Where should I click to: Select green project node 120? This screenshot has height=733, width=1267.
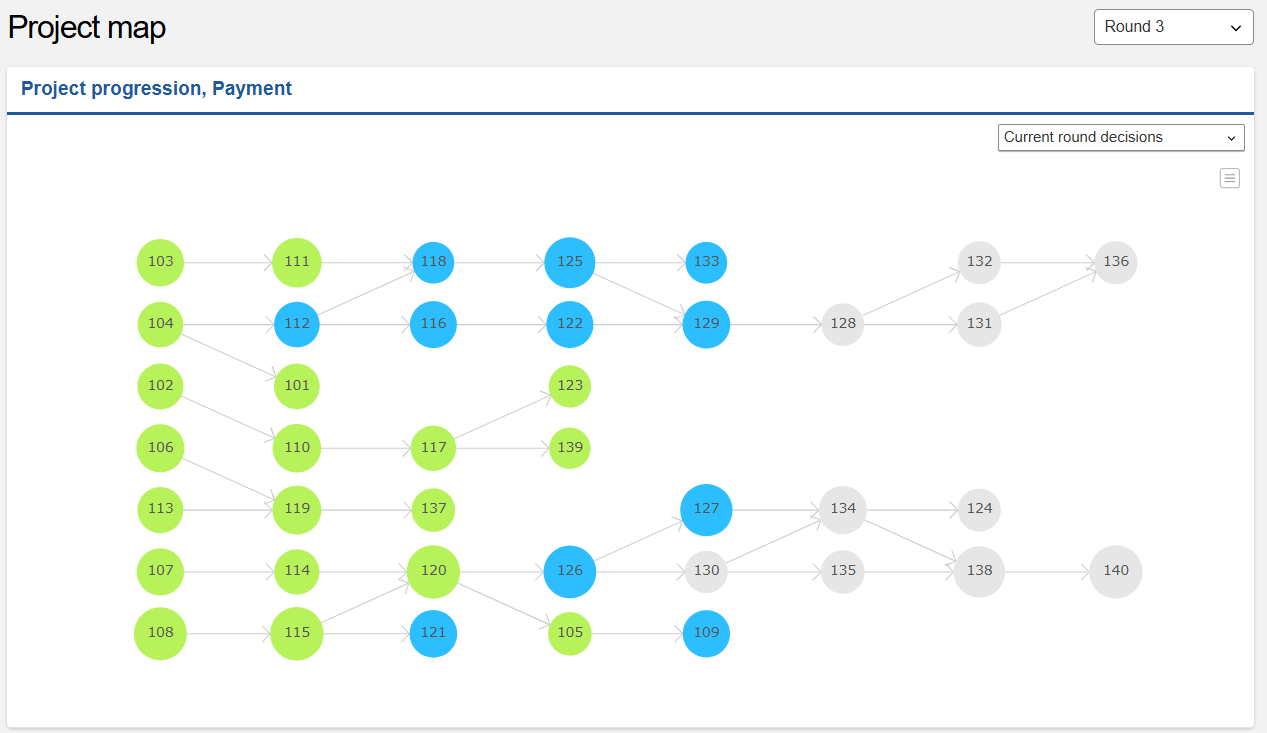(x=433, y=571)
